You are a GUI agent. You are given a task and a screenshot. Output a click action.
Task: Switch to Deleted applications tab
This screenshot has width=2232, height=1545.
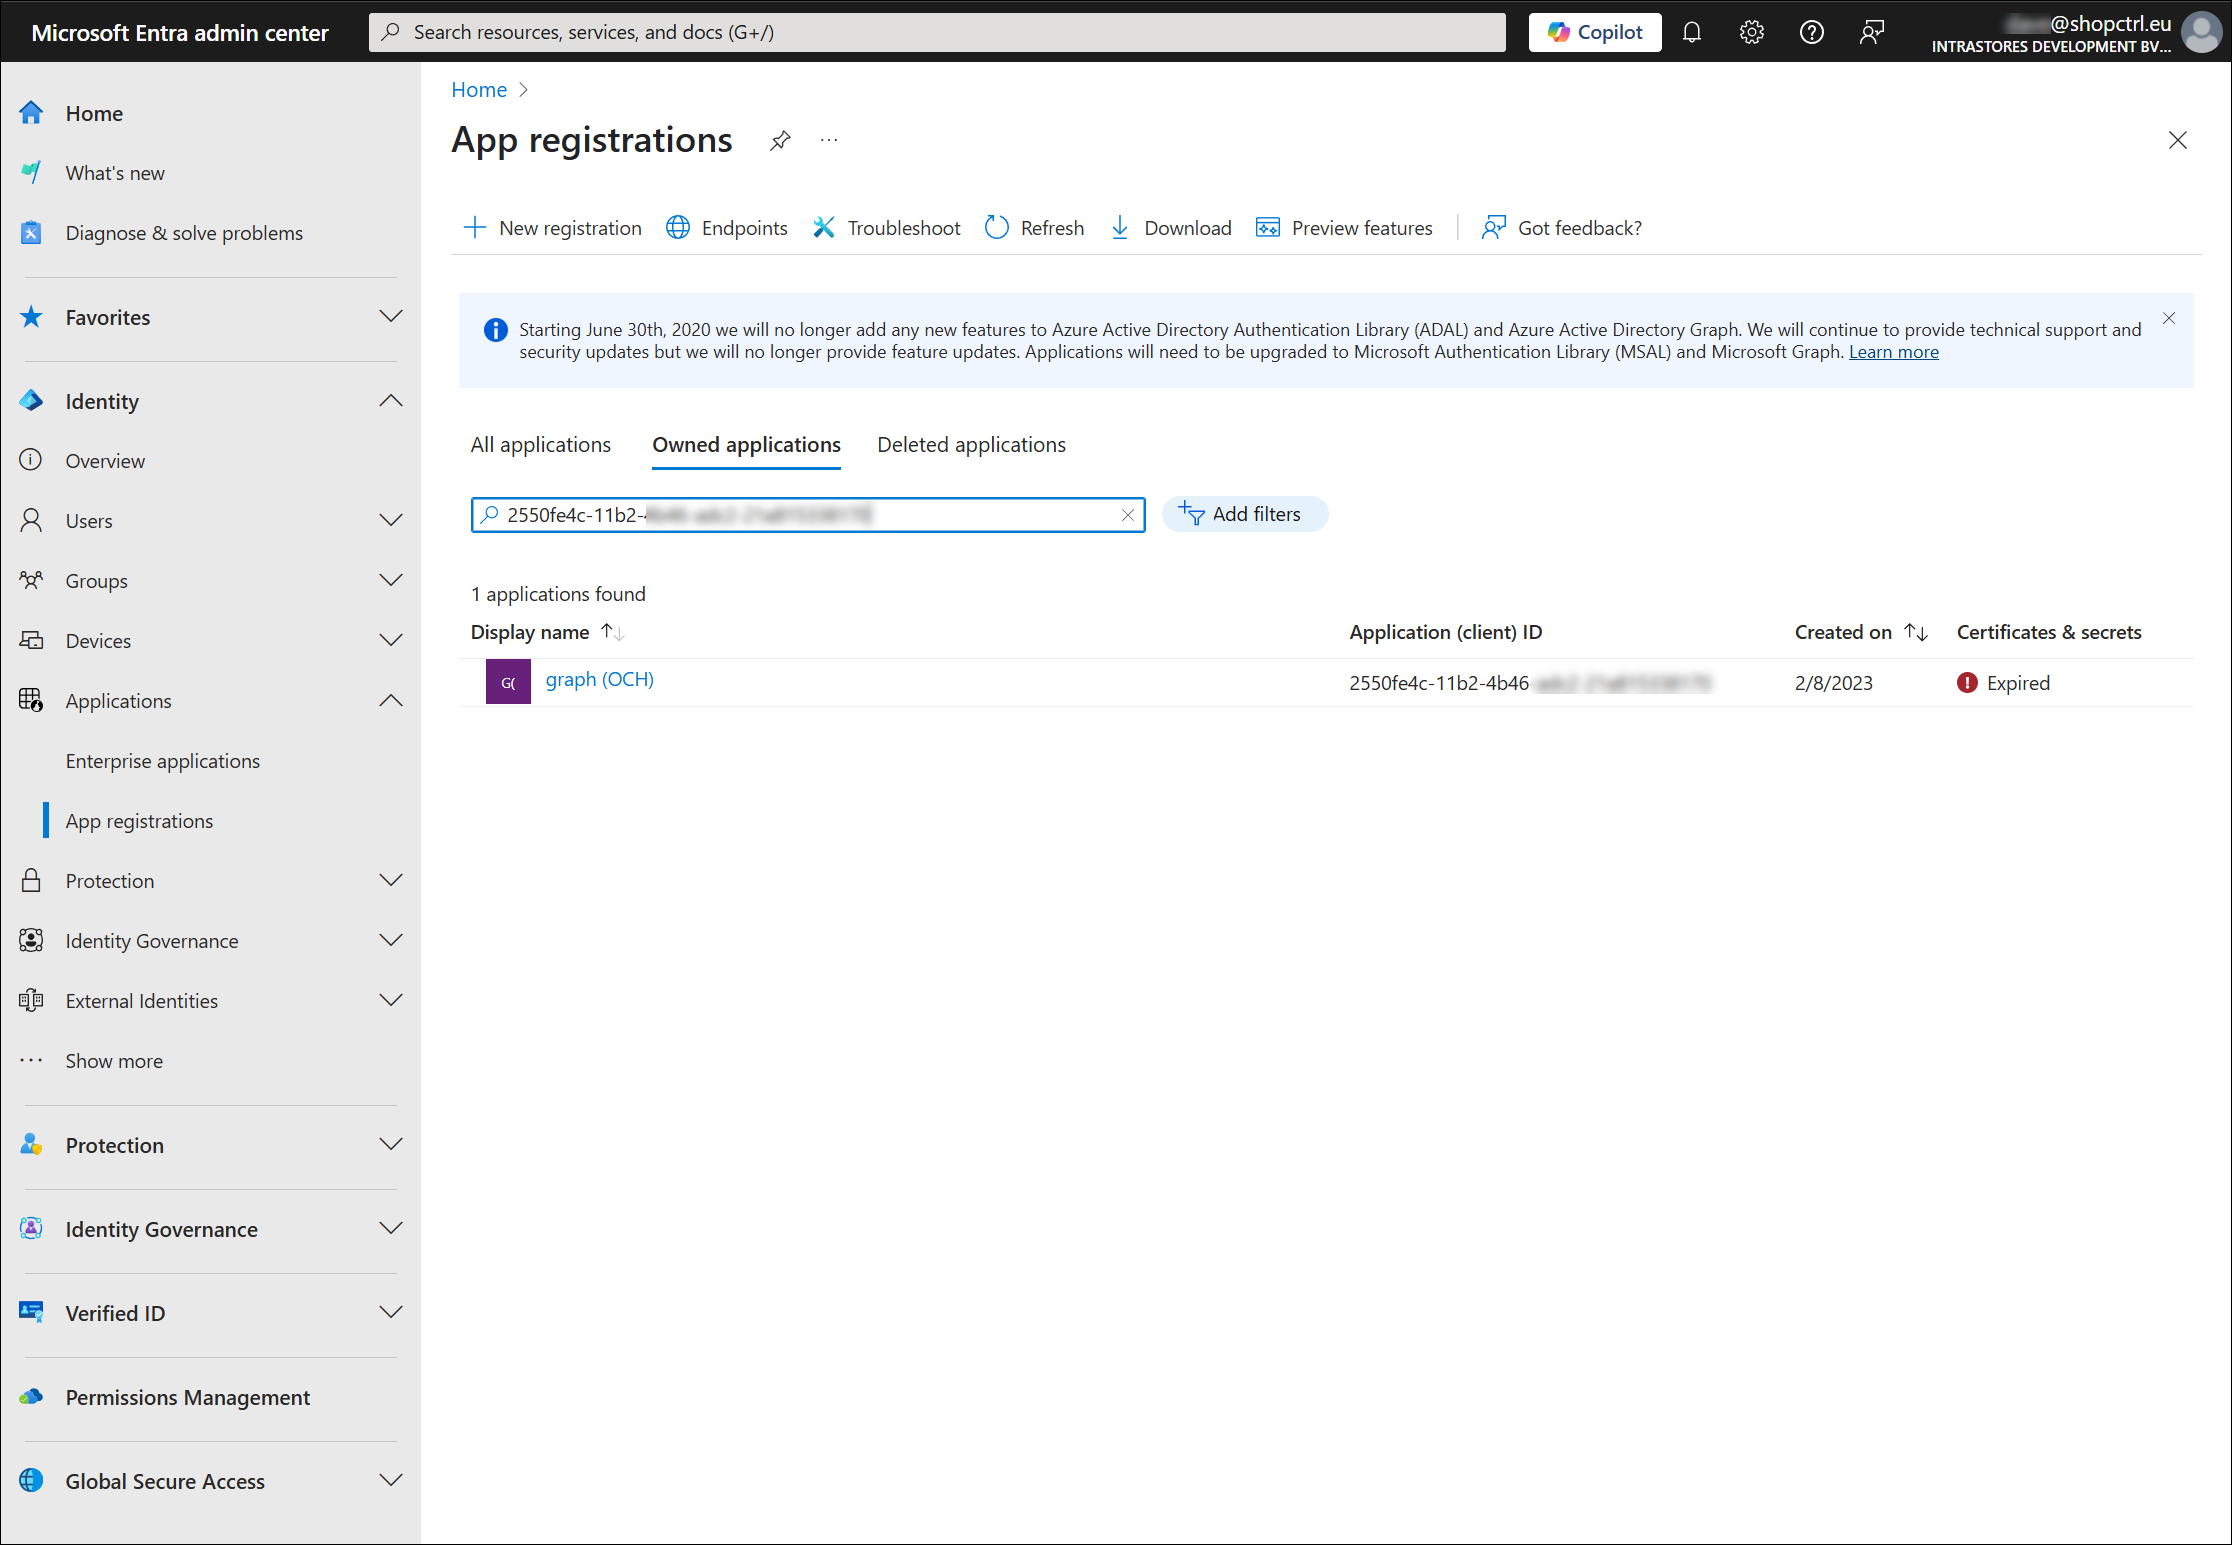(972, 445)
